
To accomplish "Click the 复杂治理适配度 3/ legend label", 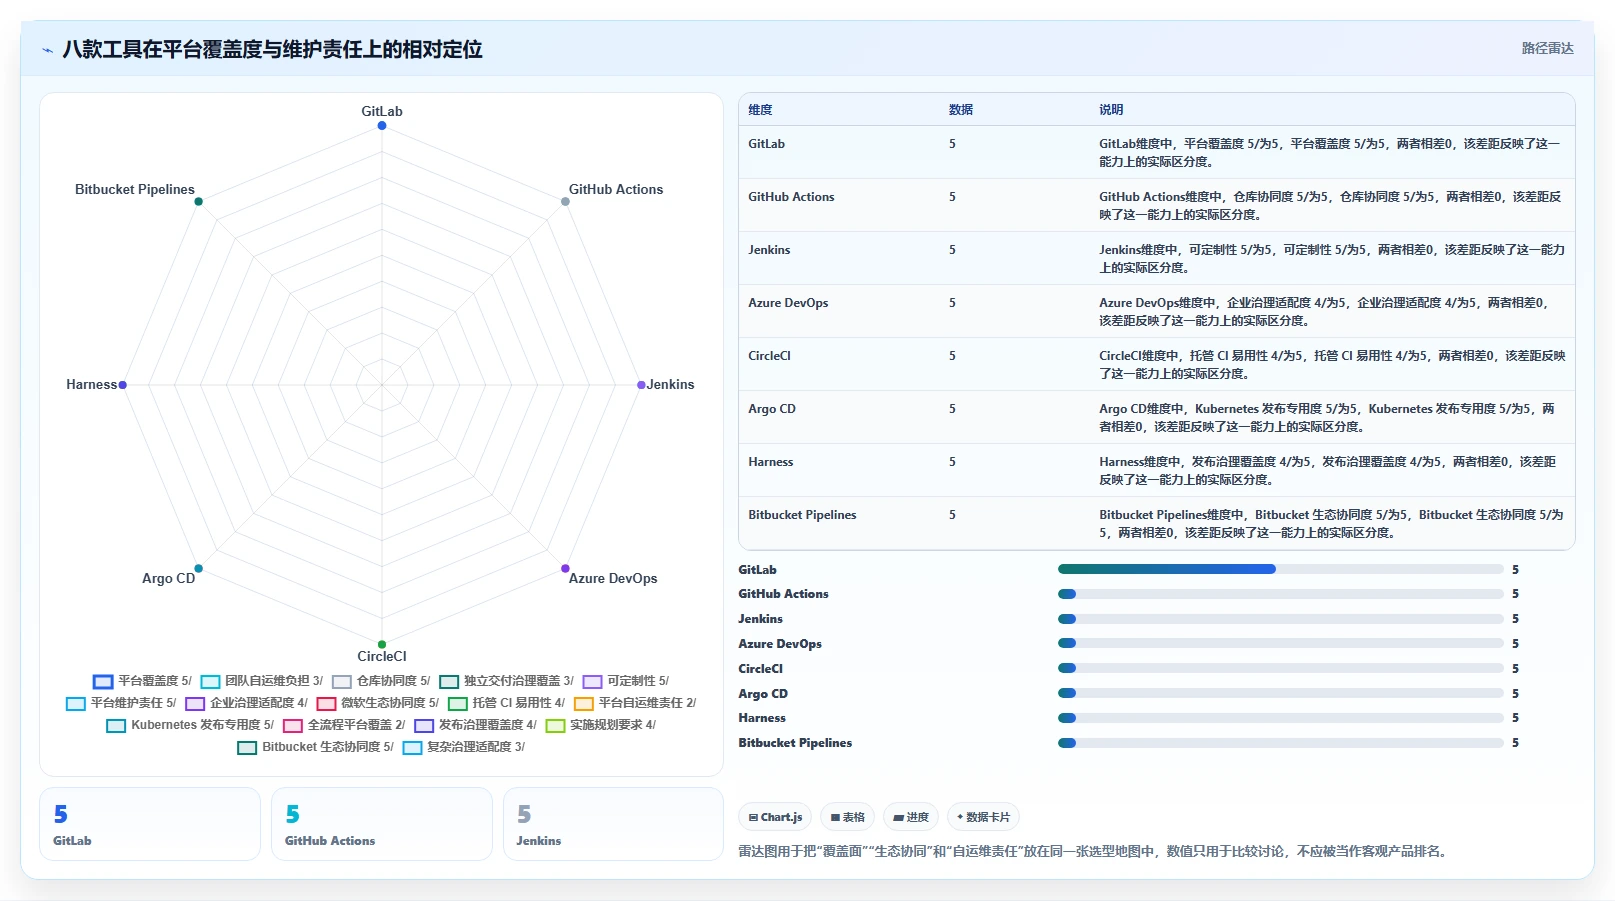I will [476, 747].
